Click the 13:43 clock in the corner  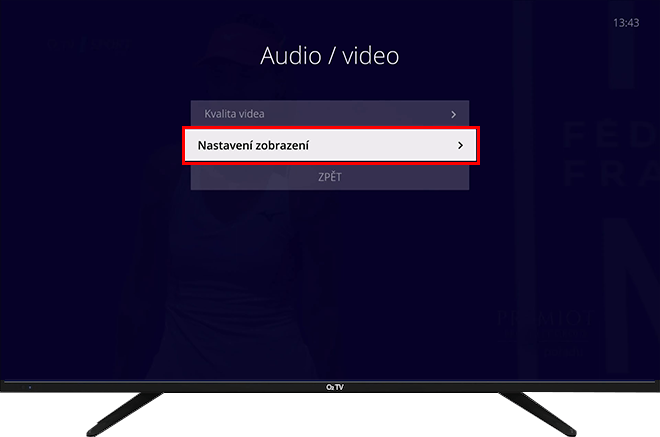tap(625, 22)
